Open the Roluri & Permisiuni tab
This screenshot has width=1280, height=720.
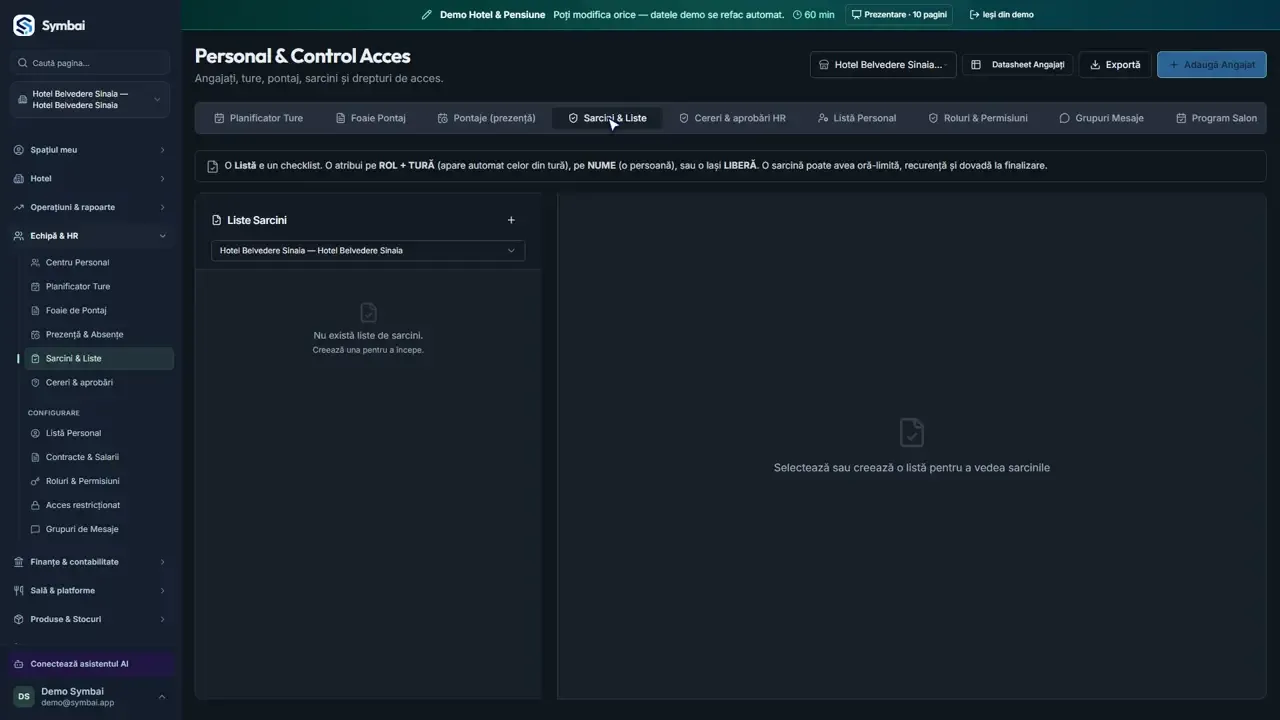coord(978,118)
